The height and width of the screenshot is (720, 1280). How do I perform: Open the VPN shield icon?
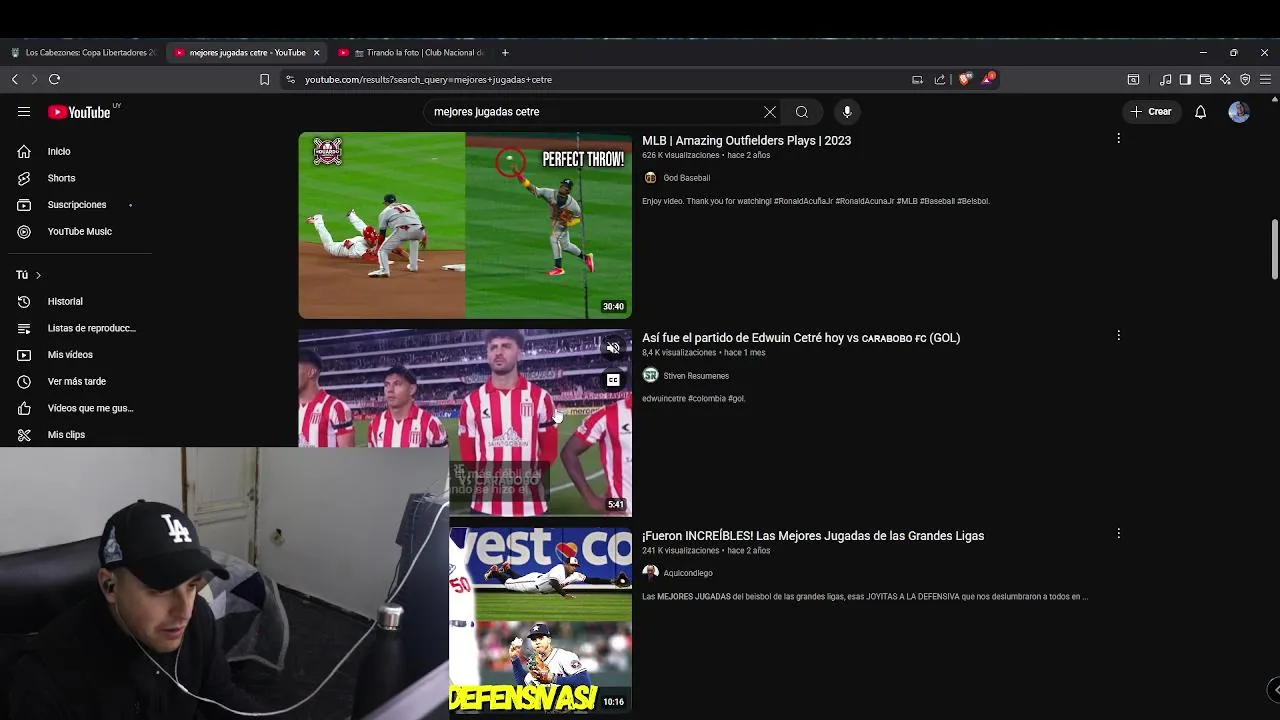click(1245, 79)
